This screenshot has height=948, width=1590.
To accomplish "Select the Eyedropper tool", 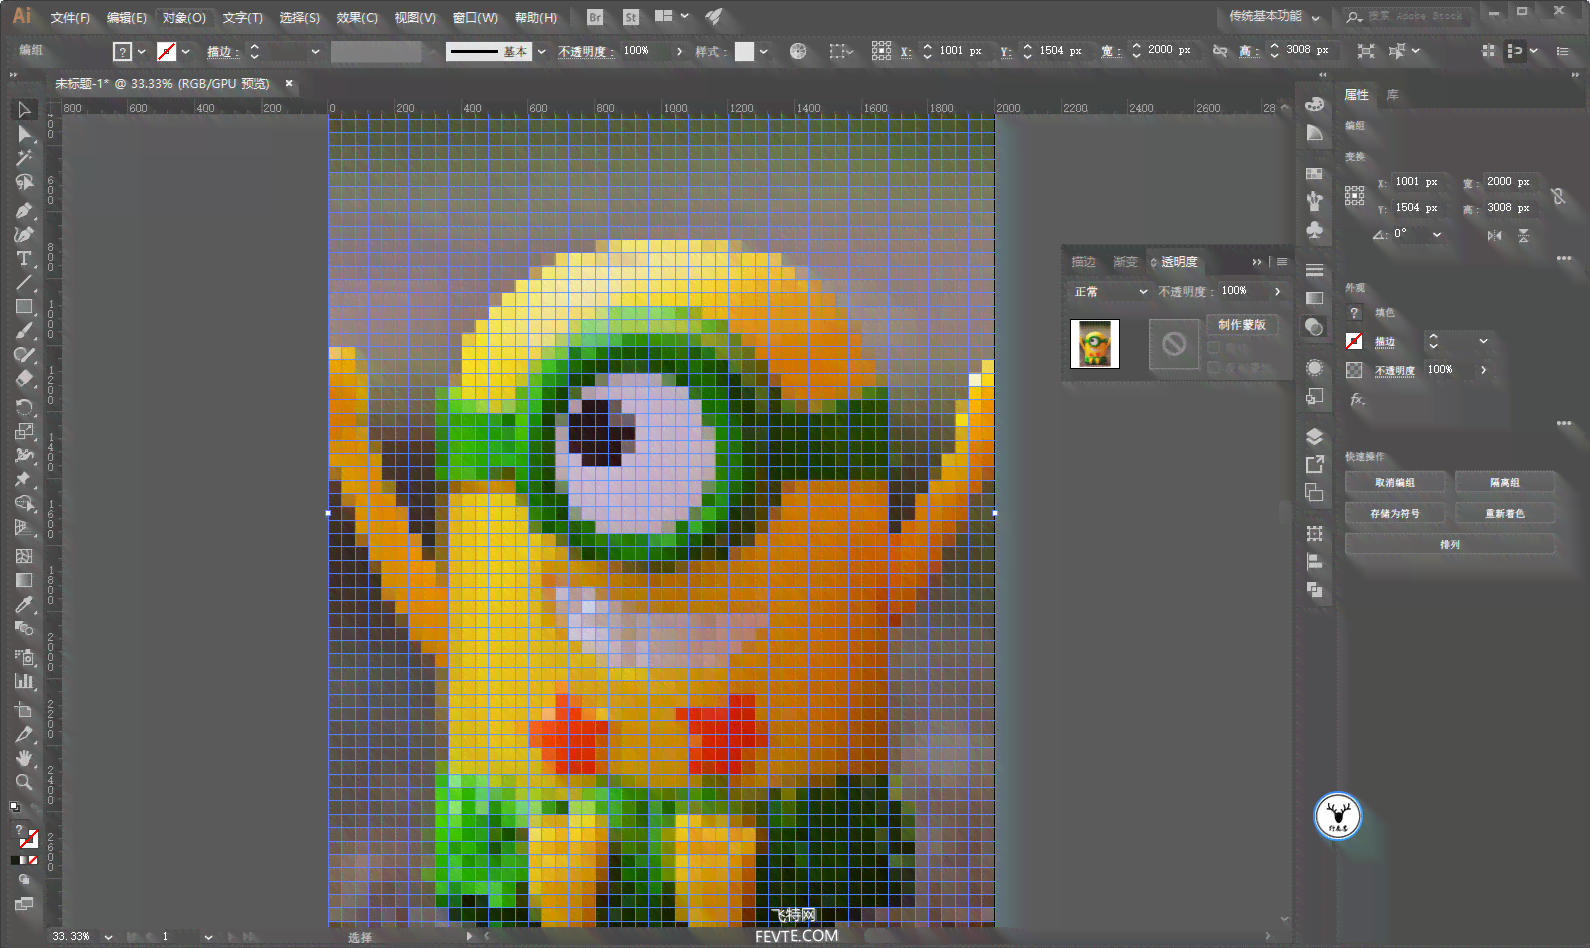I will [x=24, y=605].
